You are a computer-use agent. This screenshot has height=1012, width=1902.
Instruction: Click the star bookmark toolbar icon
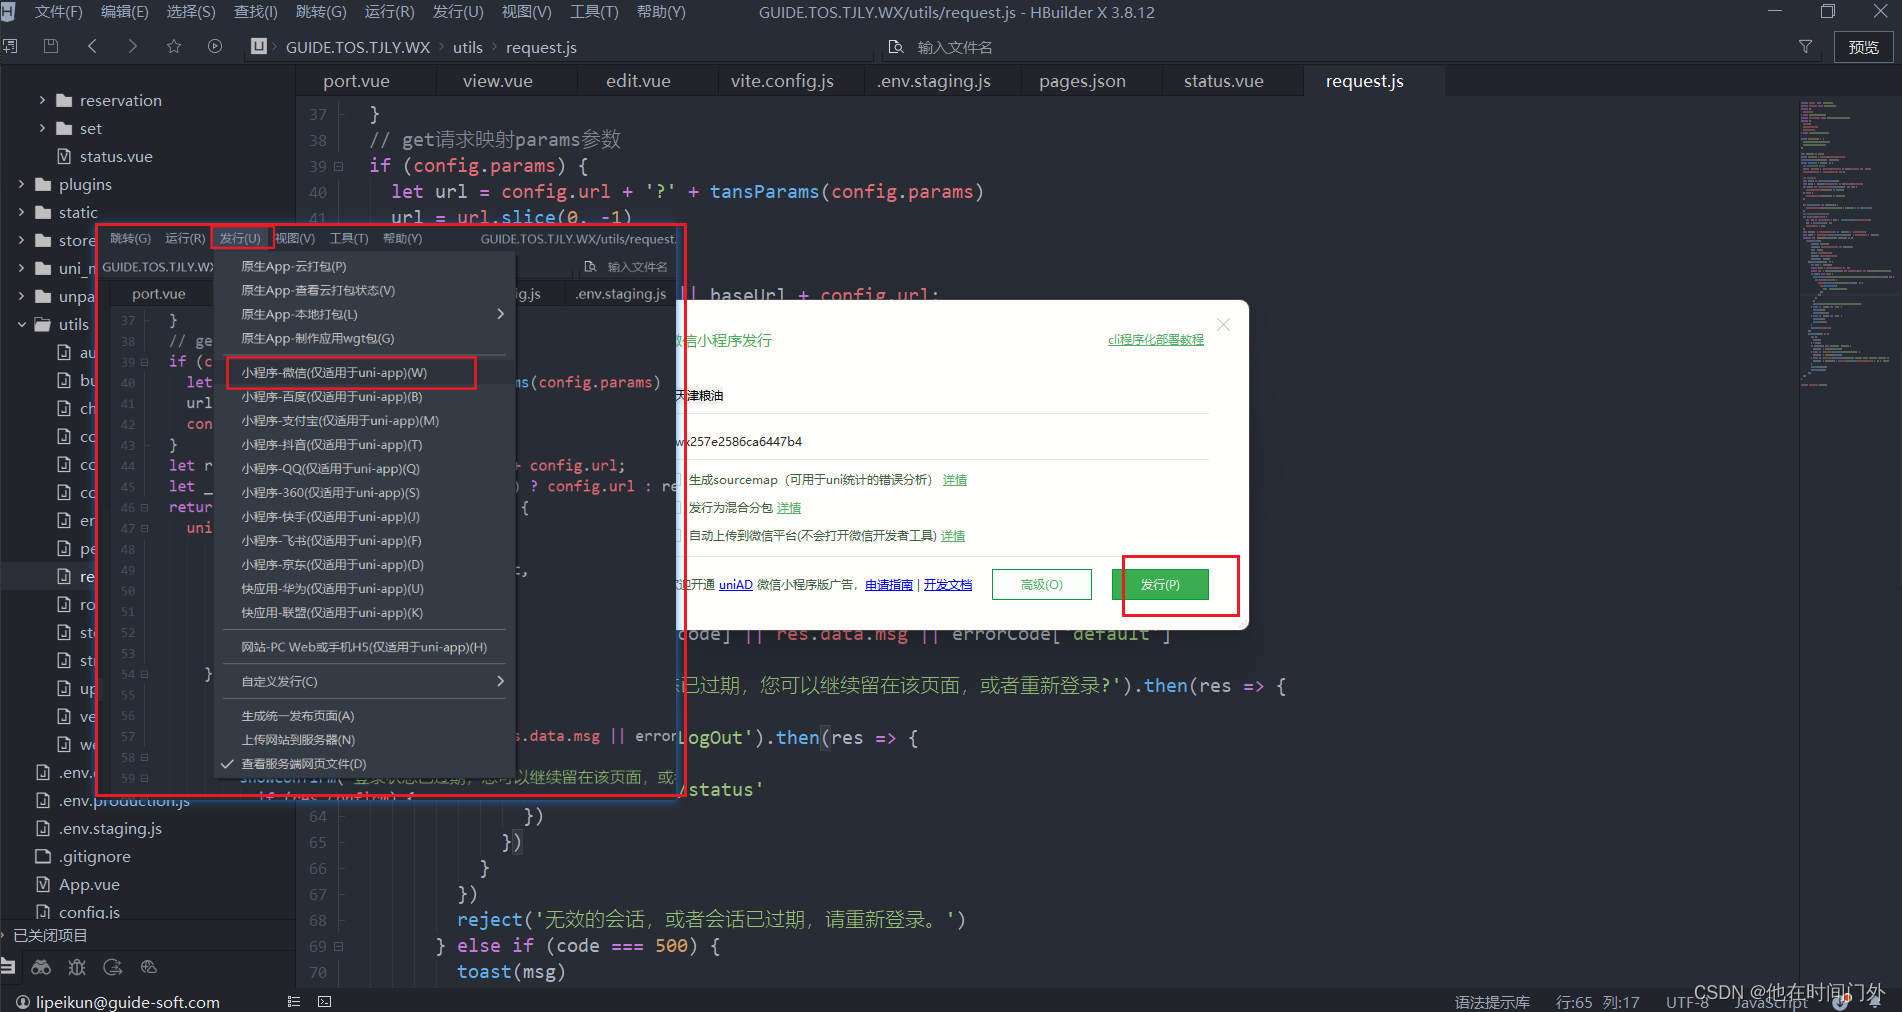pyautogui.click(x=174, y=46)
